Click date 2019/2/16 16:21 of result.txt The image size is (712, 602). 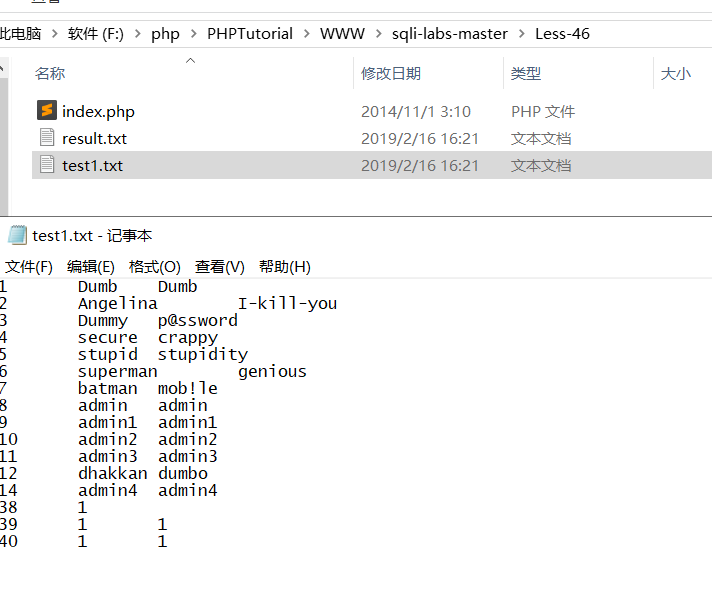[420, 138]
